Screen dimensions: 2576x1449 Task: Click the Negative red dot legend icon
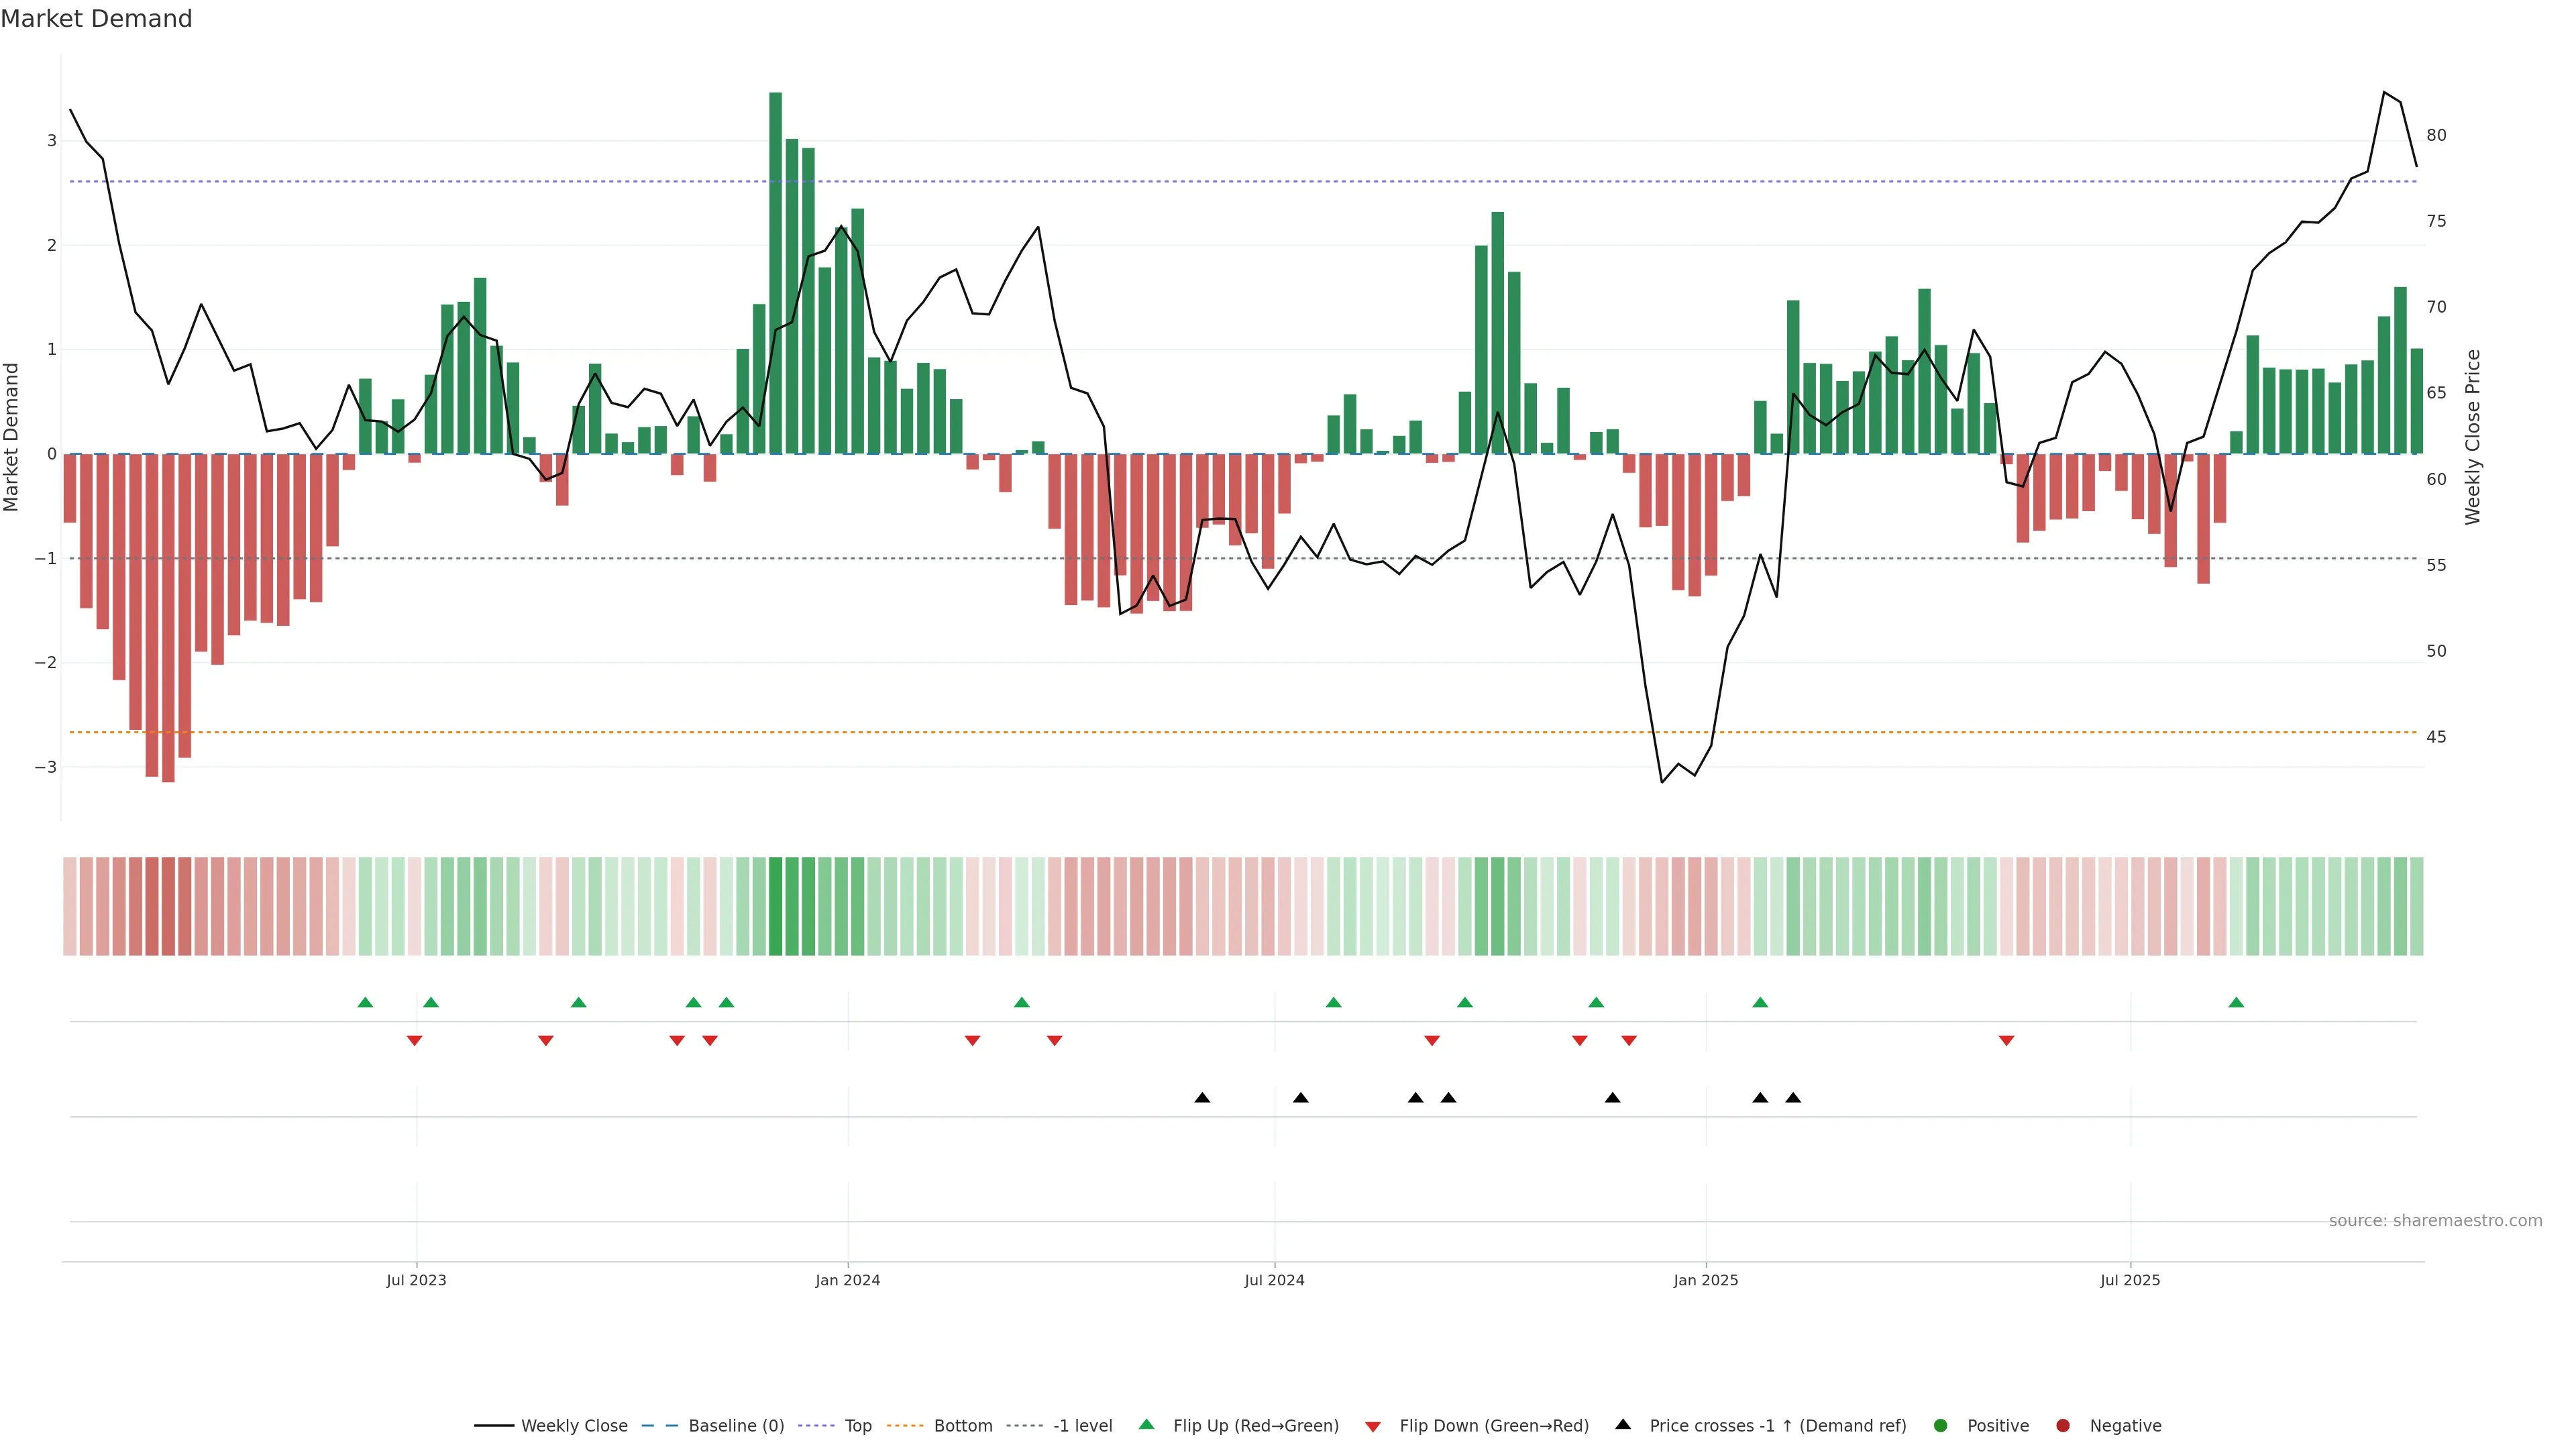coord(2063,1426)
